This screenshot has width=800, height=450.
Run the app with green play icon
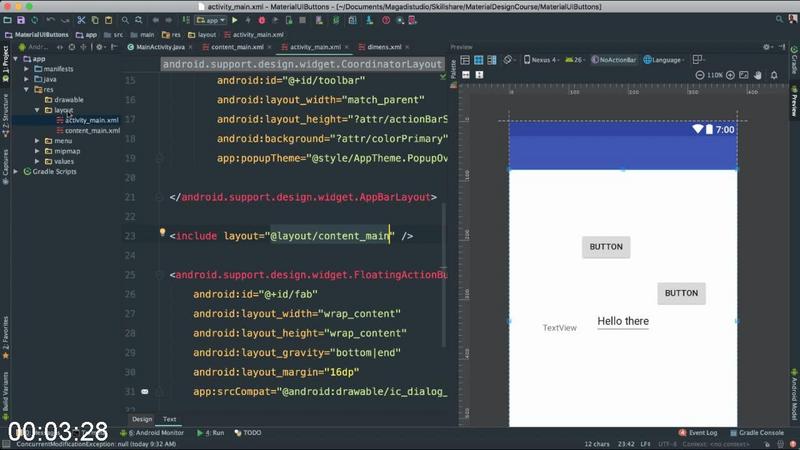pos(235,20)
